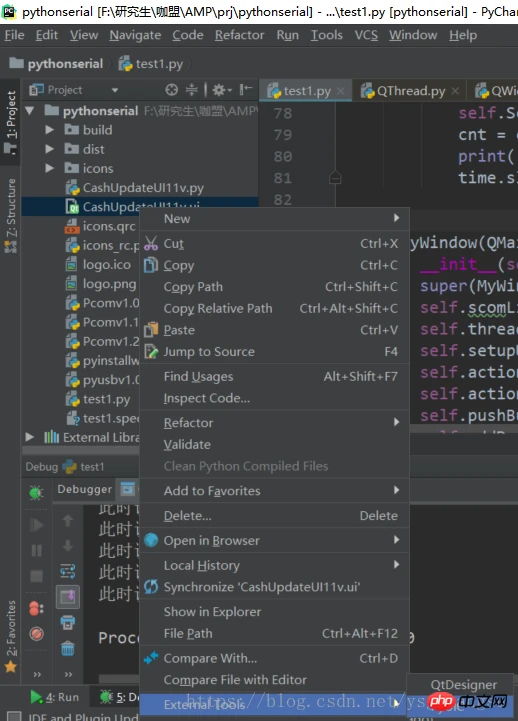Click the print console icon
This screenshot has width=518, height=721.
(x=68, y=623)
